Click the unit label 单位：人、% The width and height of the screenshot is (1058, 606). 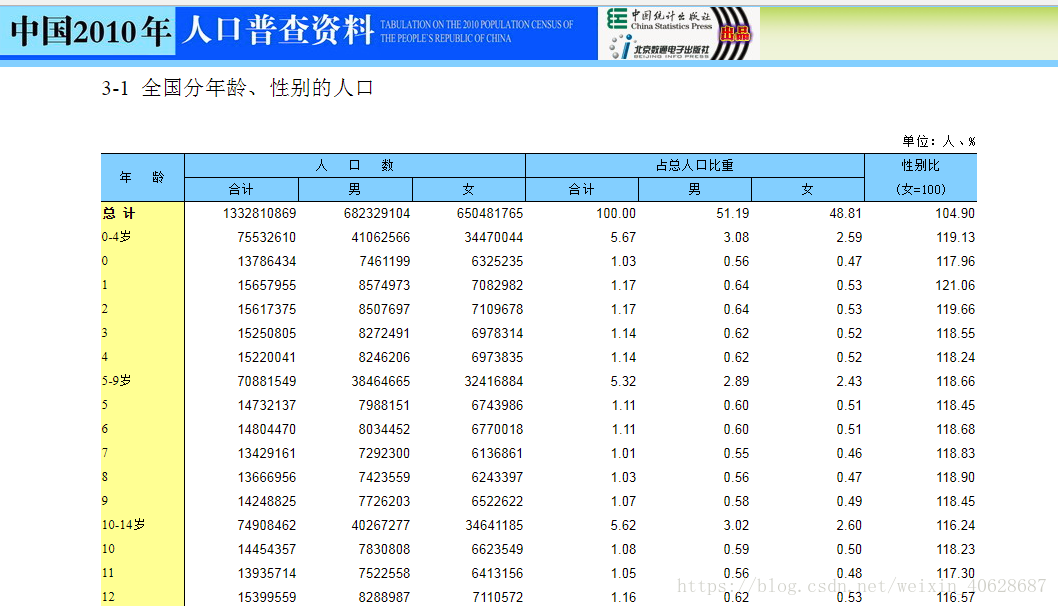tap(939, 141)
